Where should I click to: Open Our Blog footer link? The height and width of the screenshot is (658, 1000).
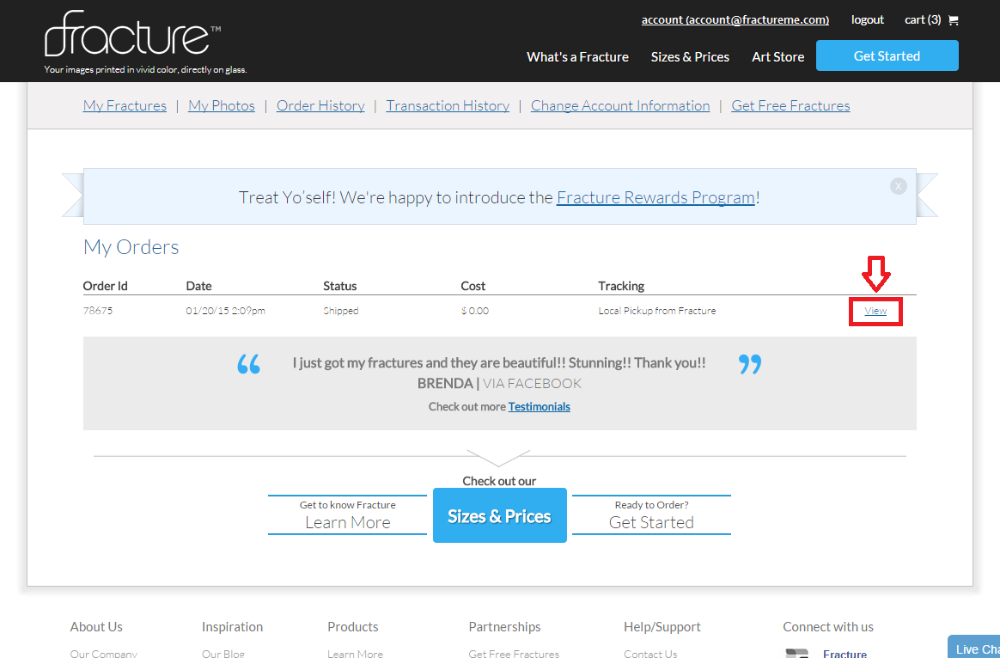coord(223,654)
